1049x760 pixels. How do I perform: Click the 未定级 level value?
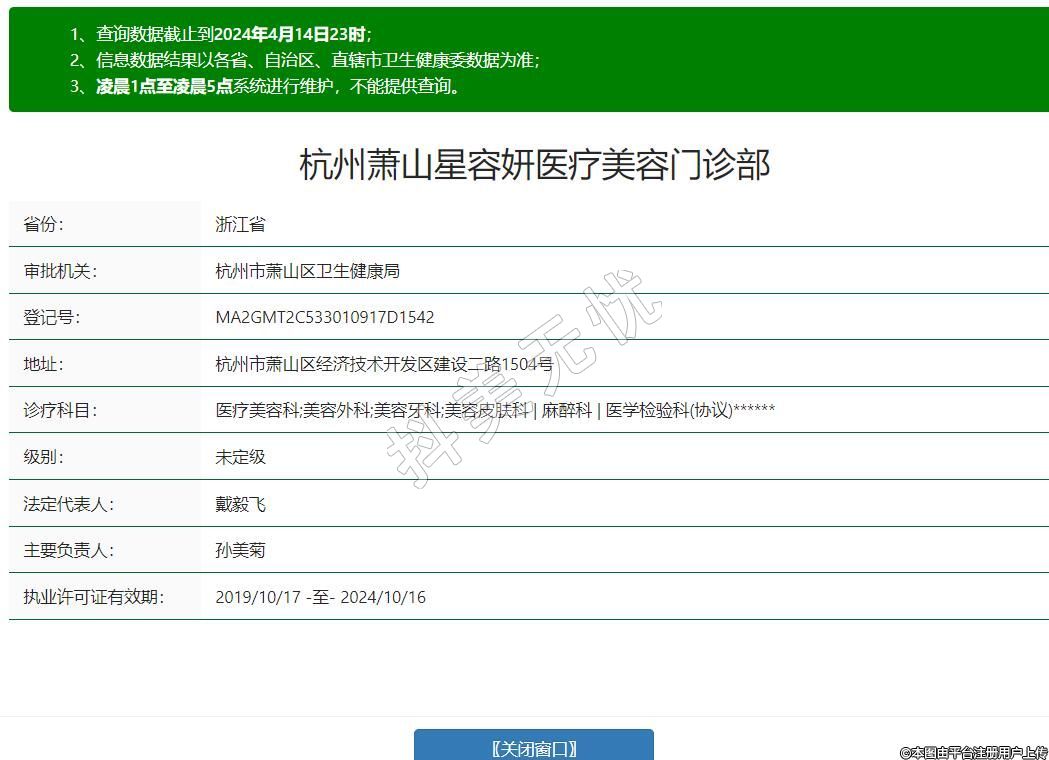[x=240, y=457]
